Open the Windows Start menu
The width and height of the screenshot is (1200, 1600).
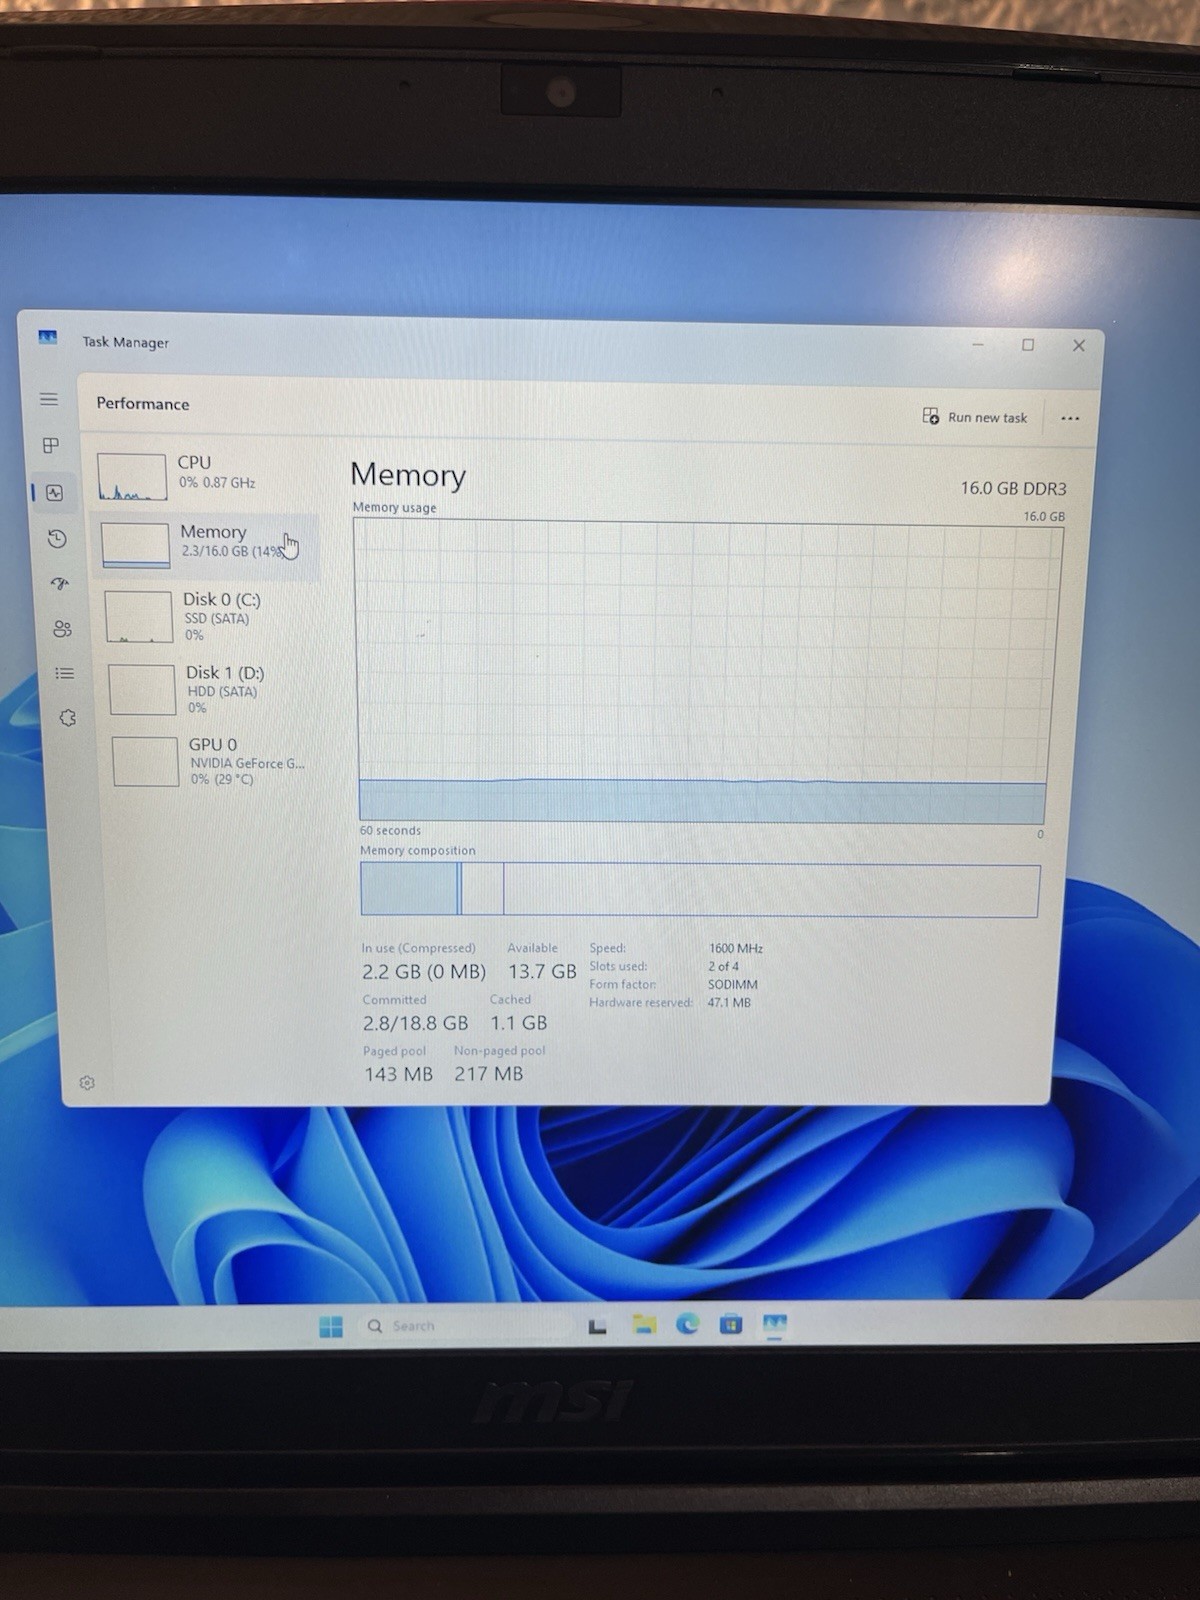pyautogui.click(x=330, y=1326)
